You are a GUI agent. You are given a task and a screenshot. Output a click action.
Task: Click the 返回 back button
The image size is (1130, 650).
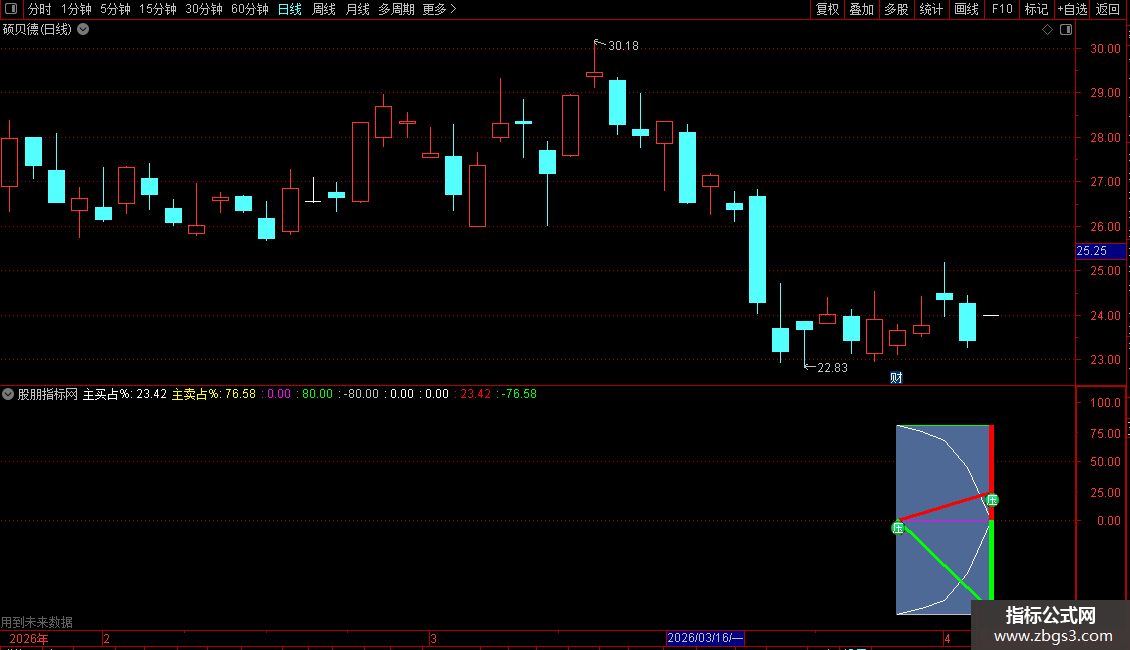(x=1108, y=9)
